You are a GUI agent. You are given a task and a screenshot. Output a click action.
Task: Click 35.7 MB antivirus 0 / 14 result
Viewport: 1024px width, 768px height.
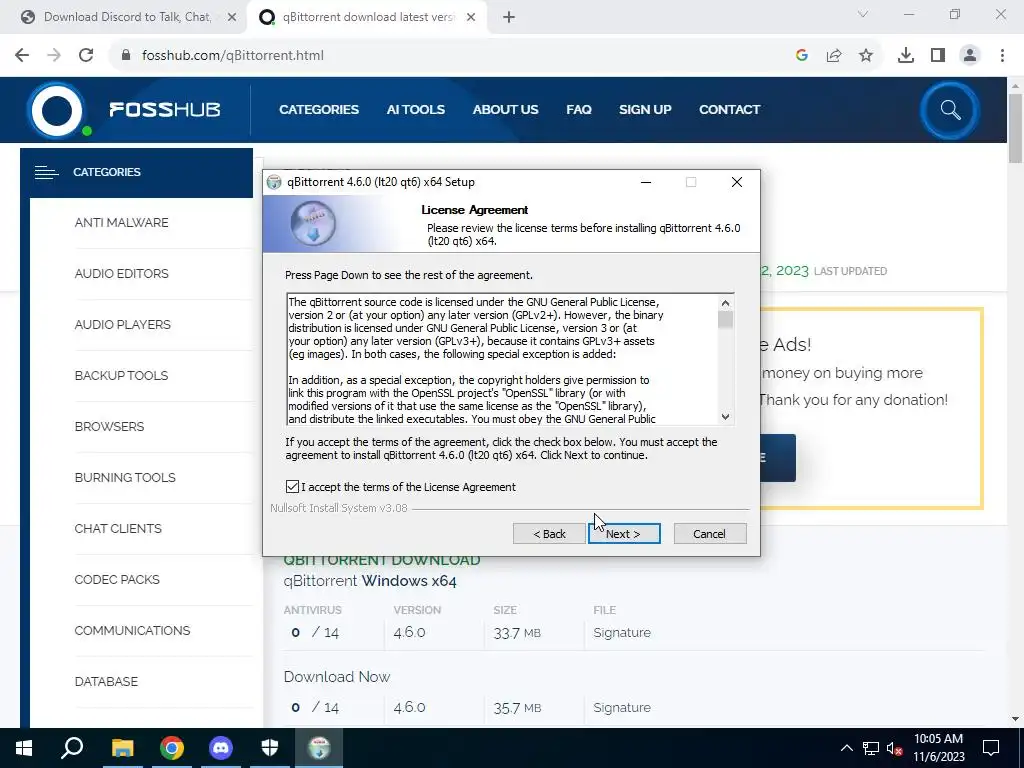click(x=315, y=708)
